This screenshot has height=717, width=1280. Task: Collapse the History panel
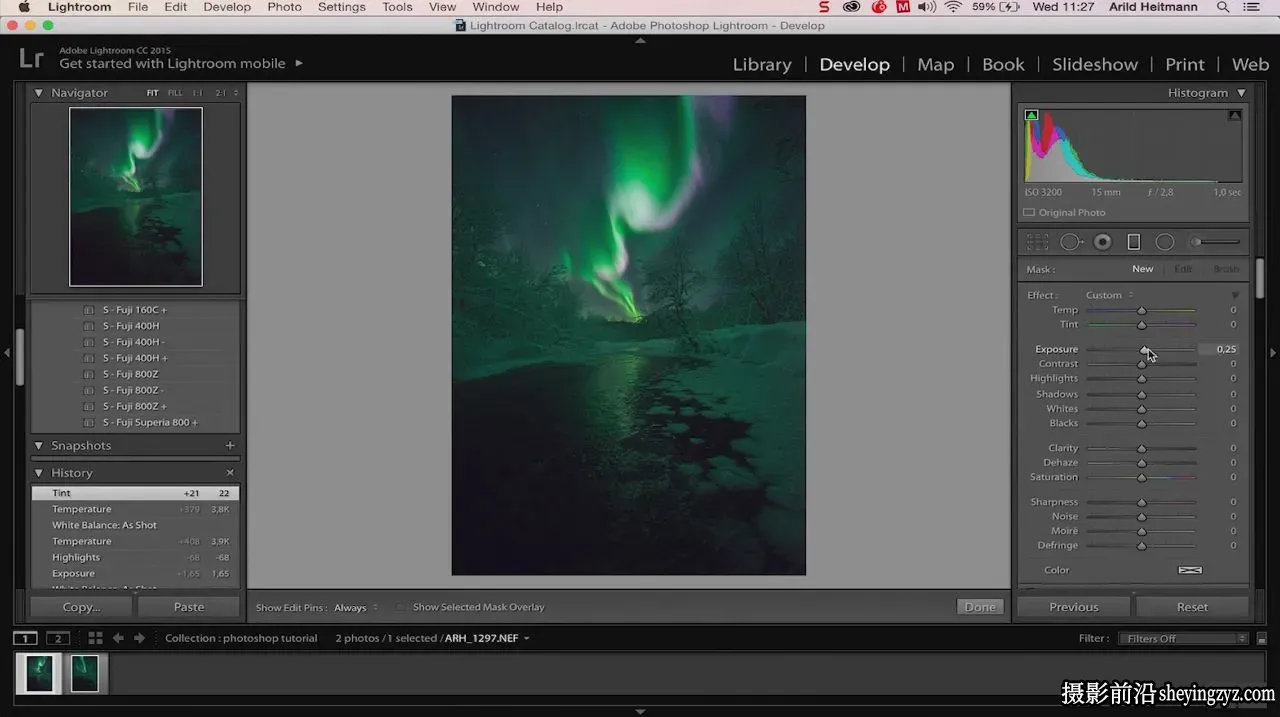pos(39,473)
